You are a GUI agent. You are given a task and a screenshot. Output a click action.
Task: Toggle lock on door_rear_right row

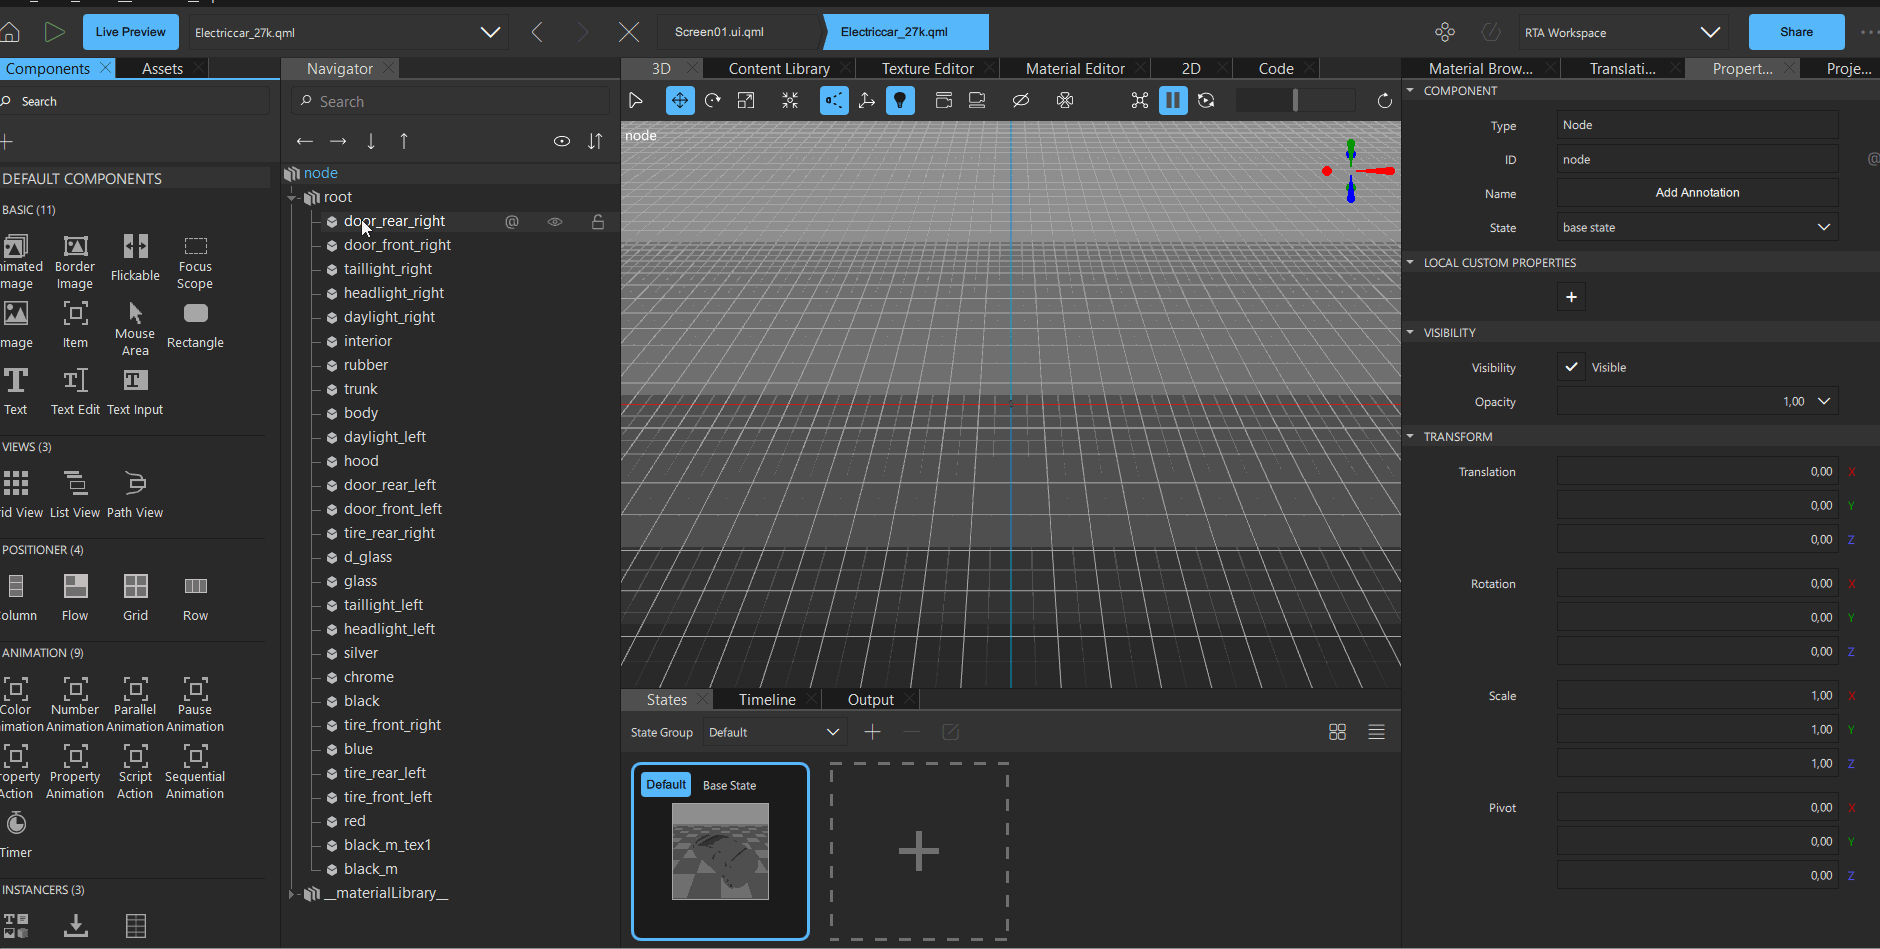click(x=598, y=221)
